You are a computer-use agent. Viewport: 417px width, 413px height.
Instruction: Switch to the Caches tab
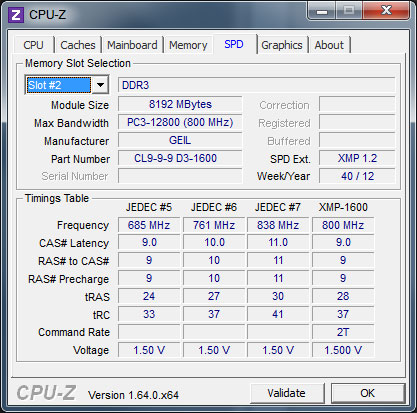click(x=78, y=45)
